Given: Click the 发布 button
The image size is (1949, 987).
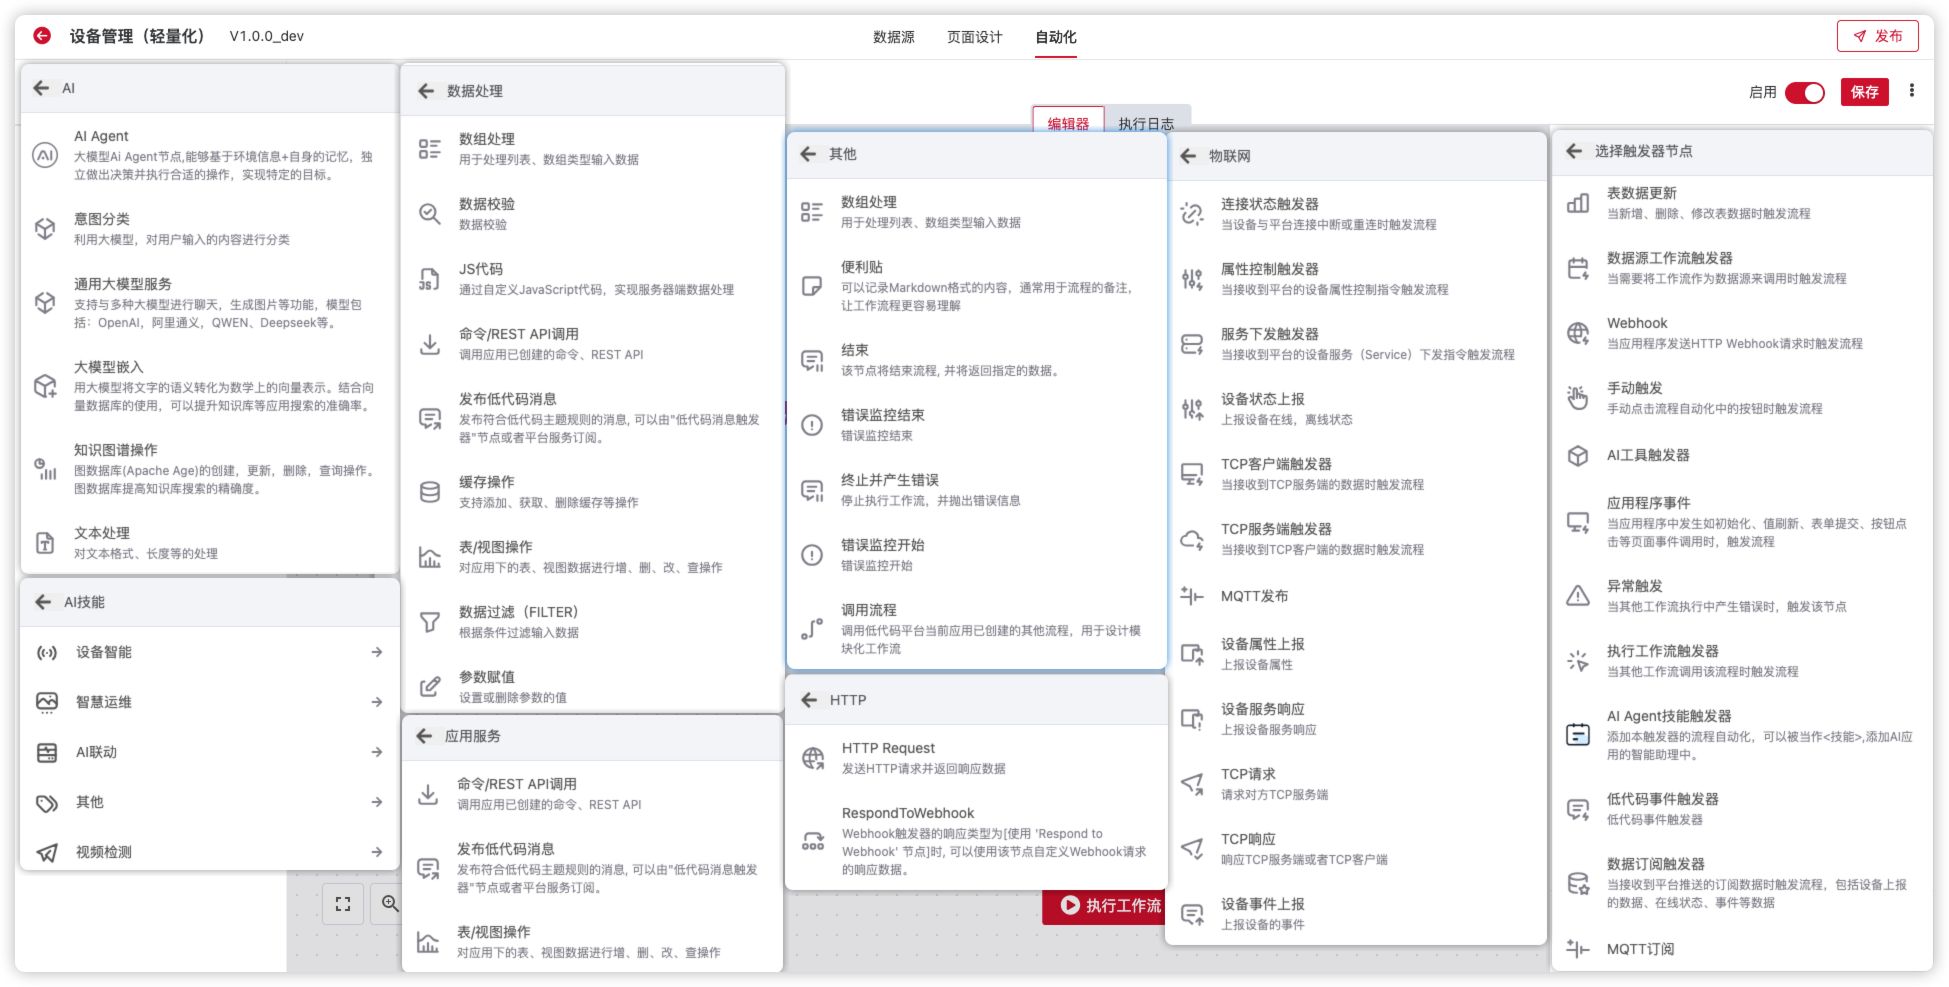Looking at the screenshot, I should coord(1877,36).
